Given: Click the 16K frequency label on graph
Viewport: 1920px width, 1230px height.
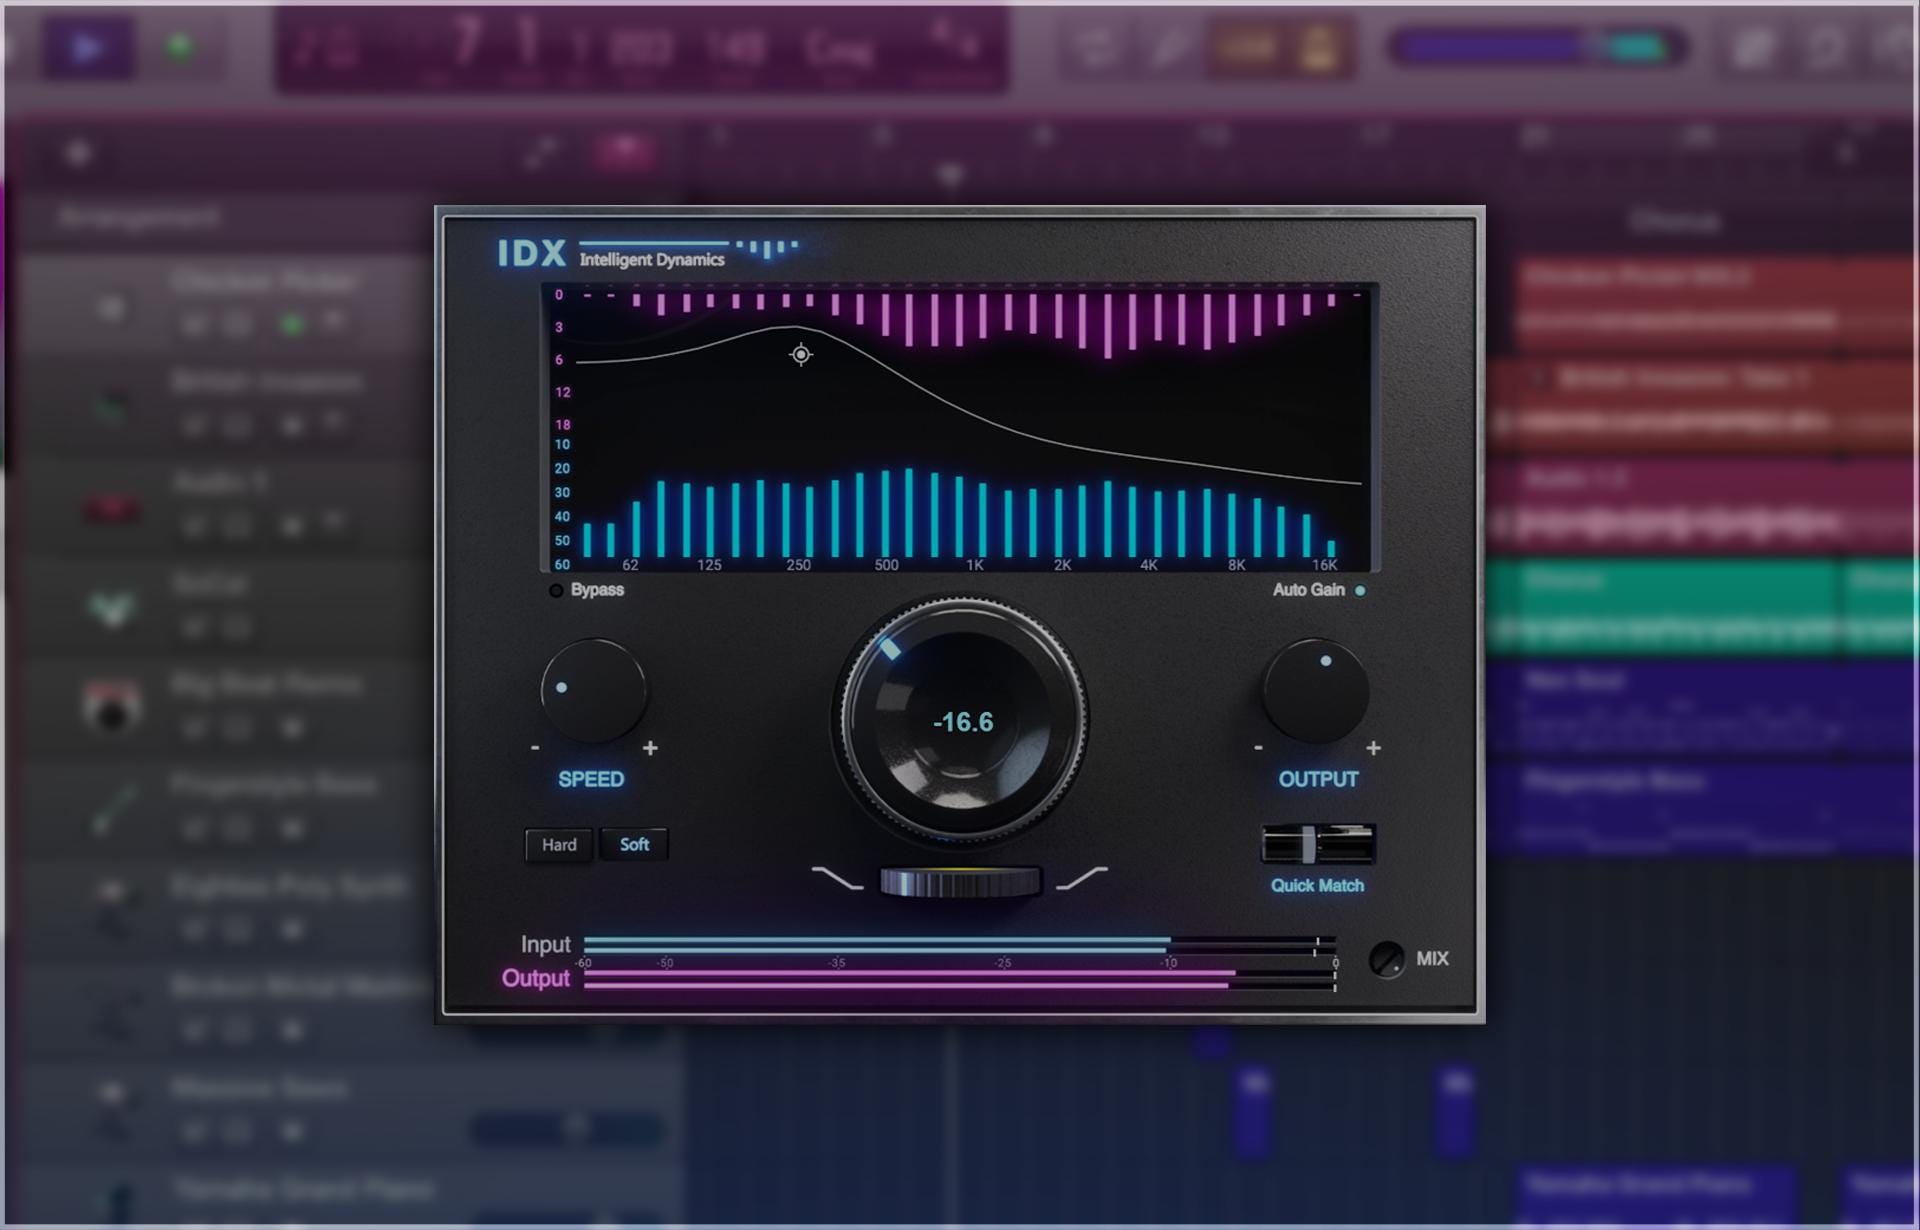Looking at the screenshot, I should (x=1324, y=565).
